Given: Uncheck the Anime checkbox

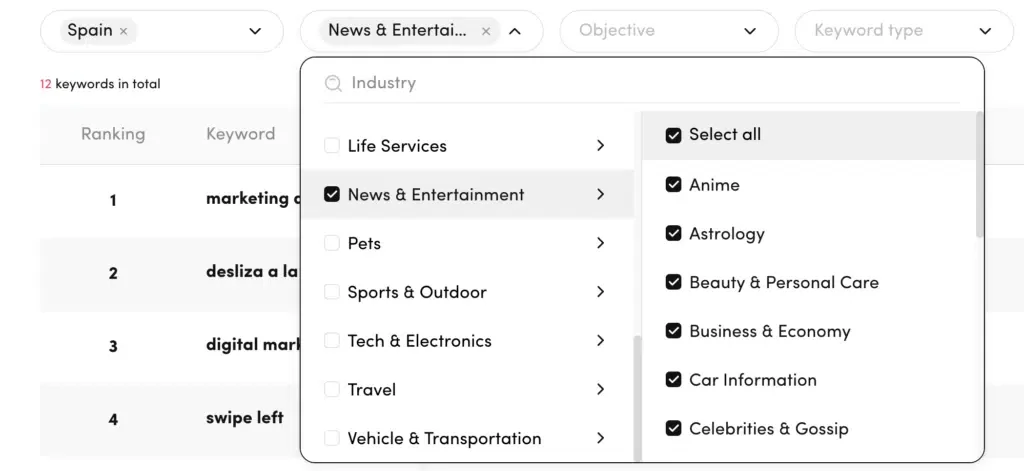Looking at the screenshot, I should point(673,185).
